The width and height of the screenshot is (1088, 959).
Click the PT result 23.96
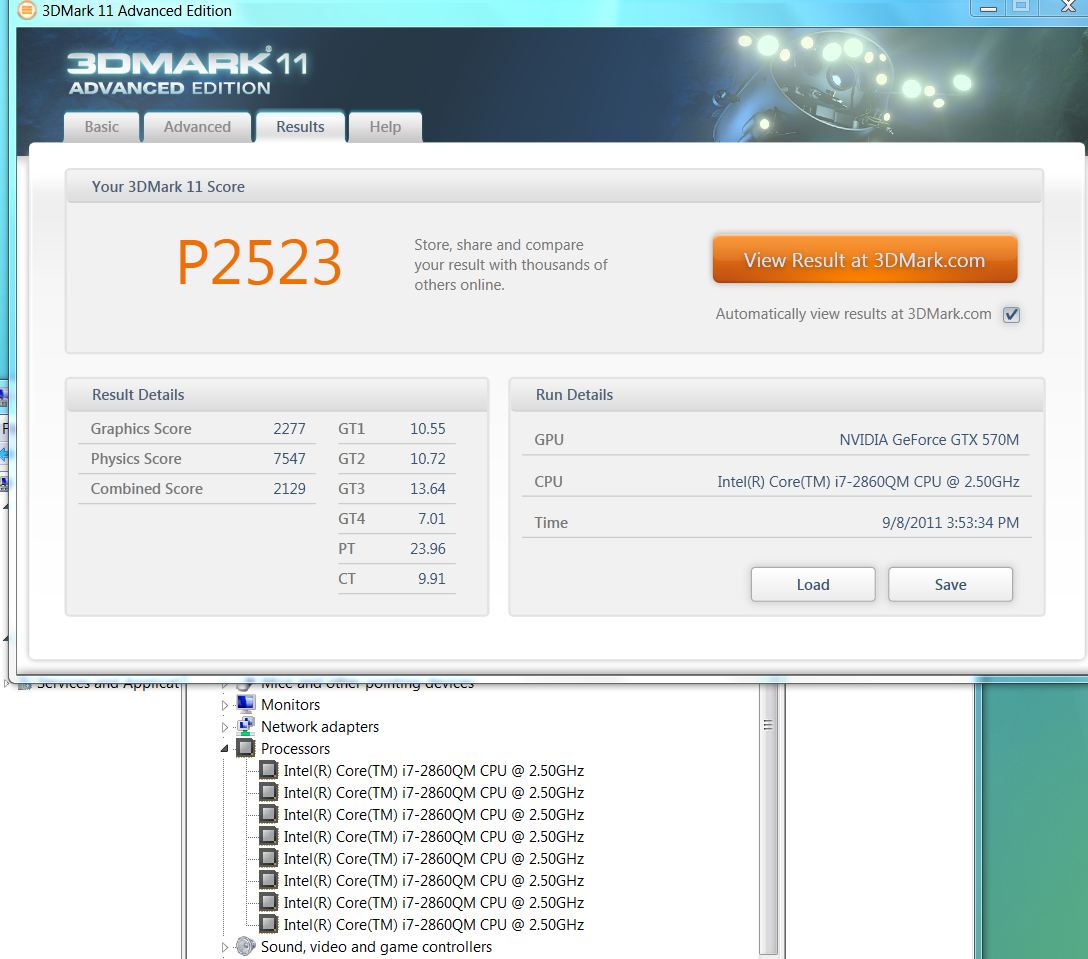(x=427, y=548)
